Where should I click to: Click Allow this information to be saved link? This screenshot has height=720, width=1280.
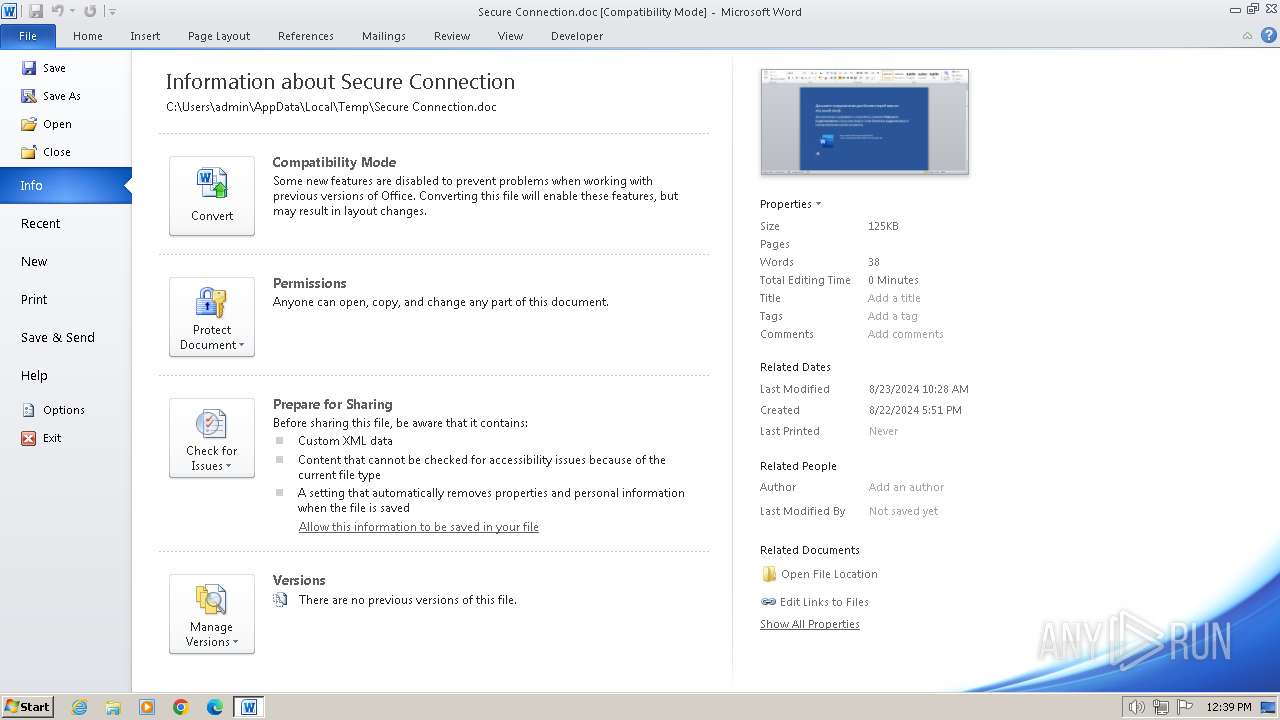pos(418,527)
